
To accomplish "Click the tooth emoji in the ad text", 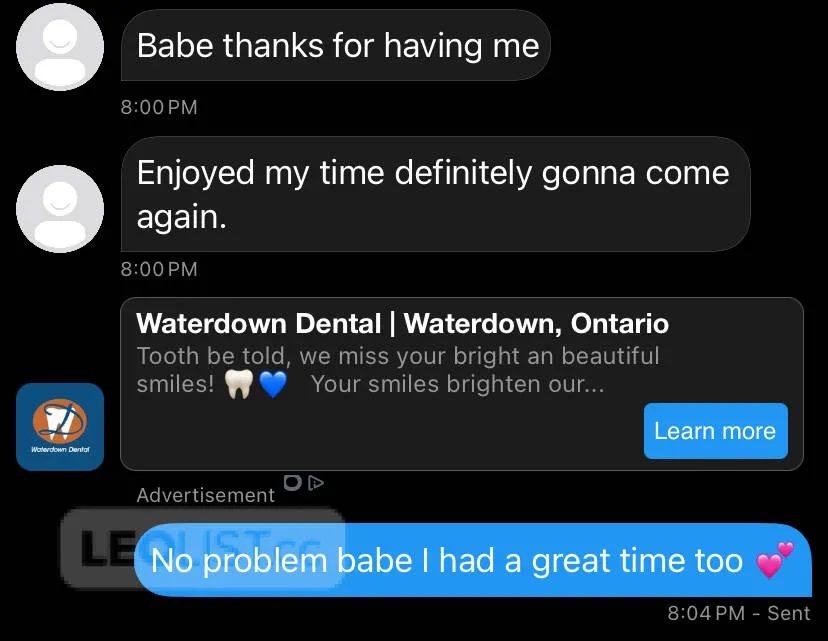I will tap(237, 384).
